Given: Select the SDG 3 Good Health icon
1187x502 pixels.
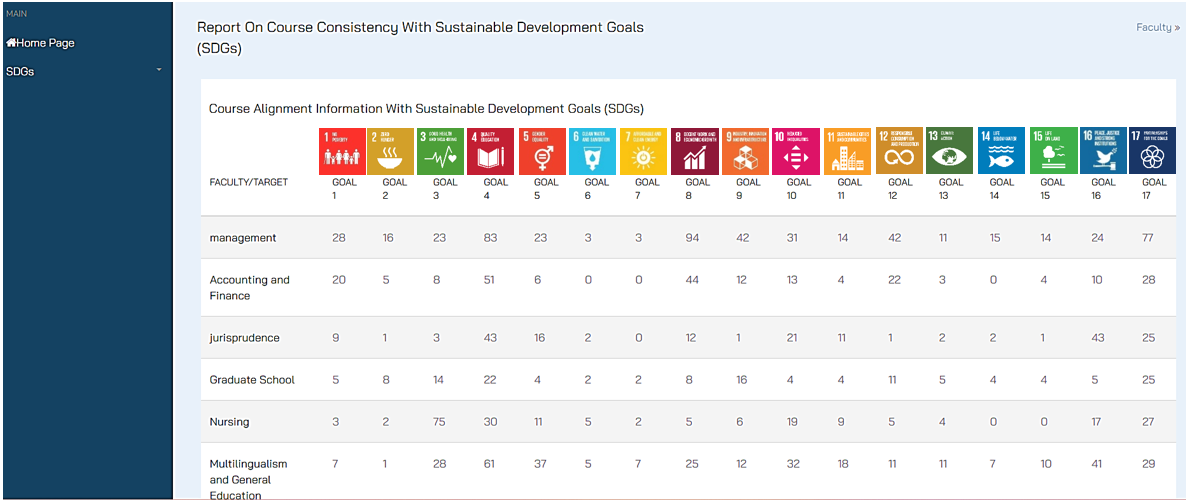Looking at the screenshot, I should click(440, 151).
